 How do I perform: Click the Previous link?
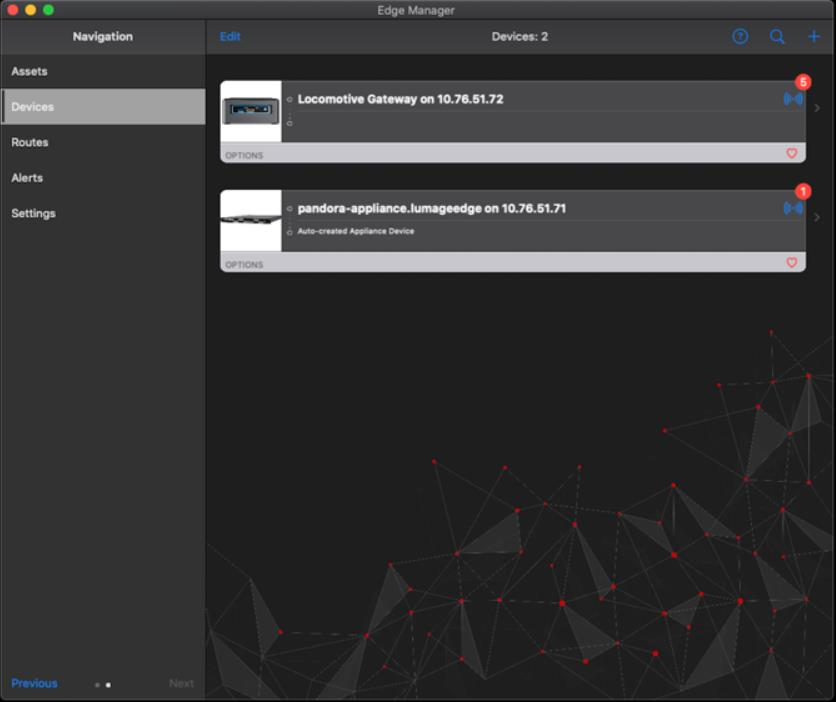(x=35, y=684)
